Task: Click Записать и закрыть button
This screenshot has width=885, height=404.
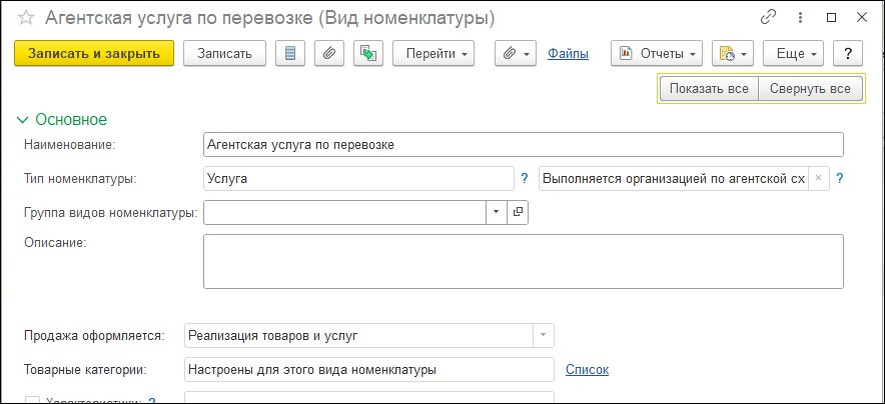Action: pos(94,54)
